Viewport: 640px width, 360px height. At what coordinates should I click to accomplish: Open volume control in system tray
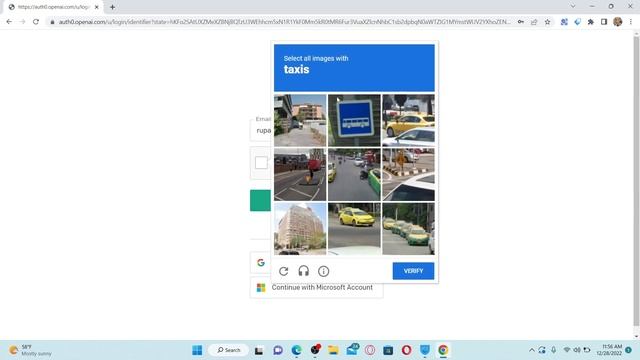point(577,350)
